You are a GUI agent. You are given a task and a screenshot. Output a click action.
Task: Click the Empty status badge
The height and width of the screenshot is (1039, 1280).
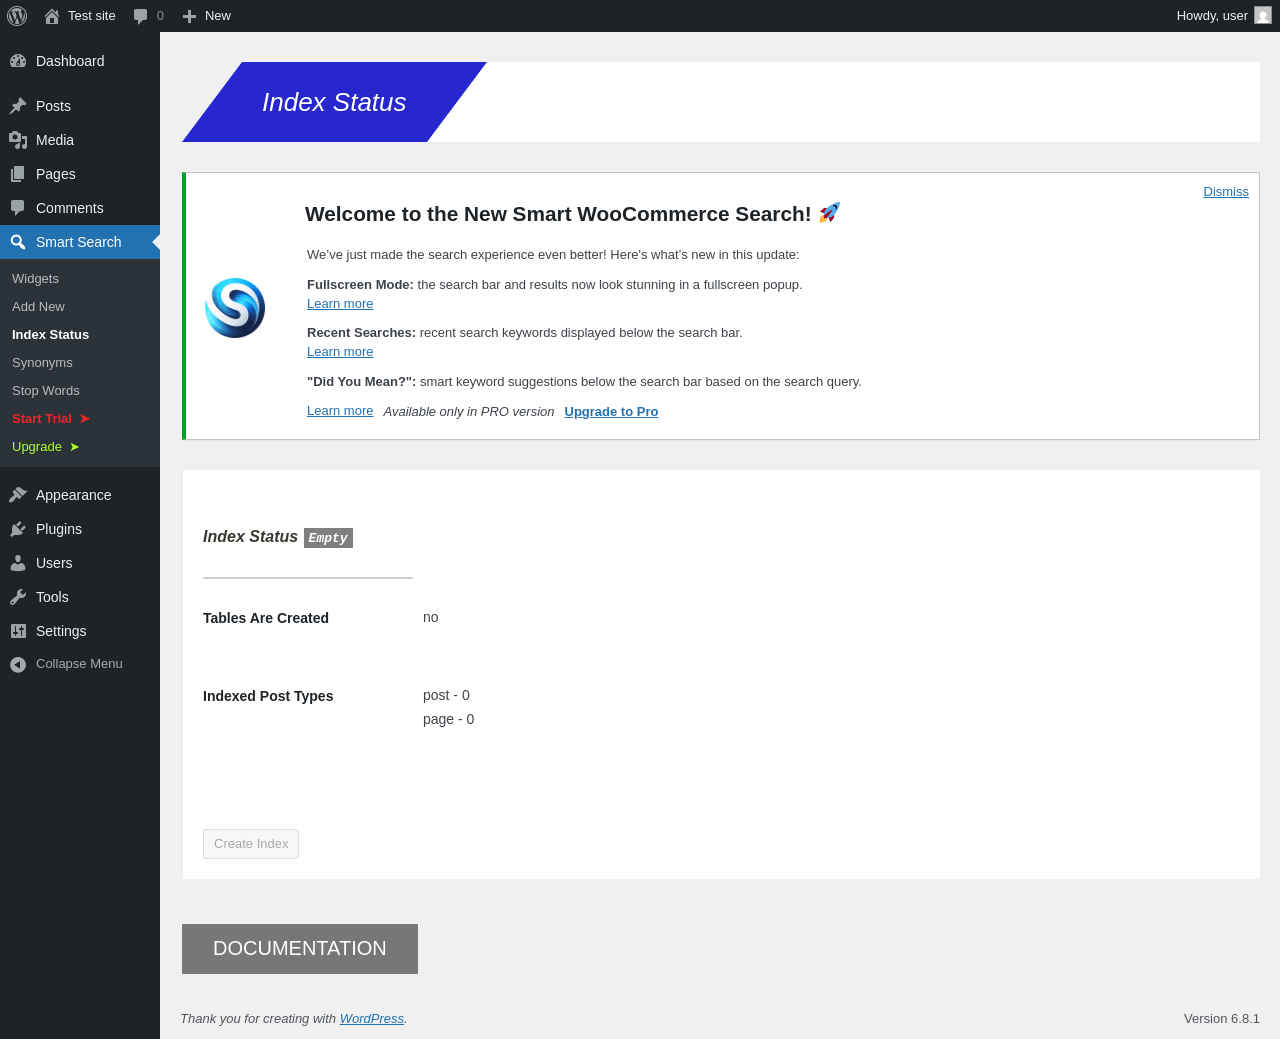328,538
